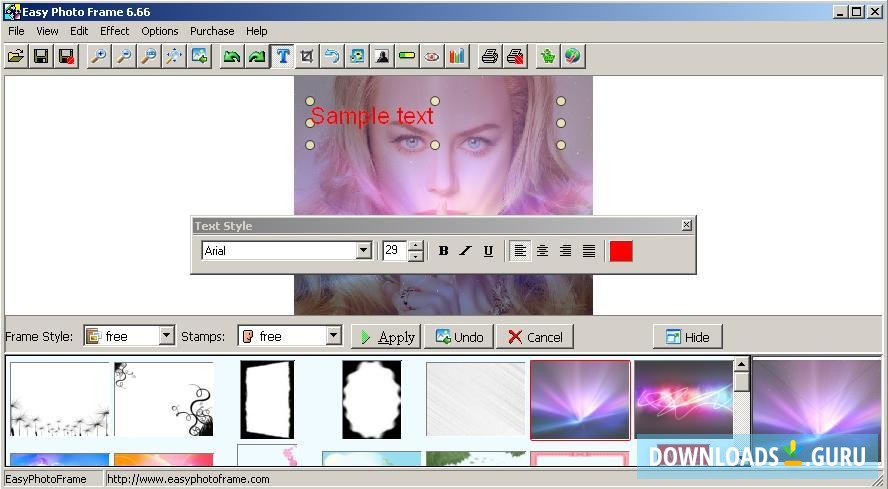Expand the Frame Style dropdown
Viewport: 888px width, 489px height.
pyautogui.click(x=166, y=337)
